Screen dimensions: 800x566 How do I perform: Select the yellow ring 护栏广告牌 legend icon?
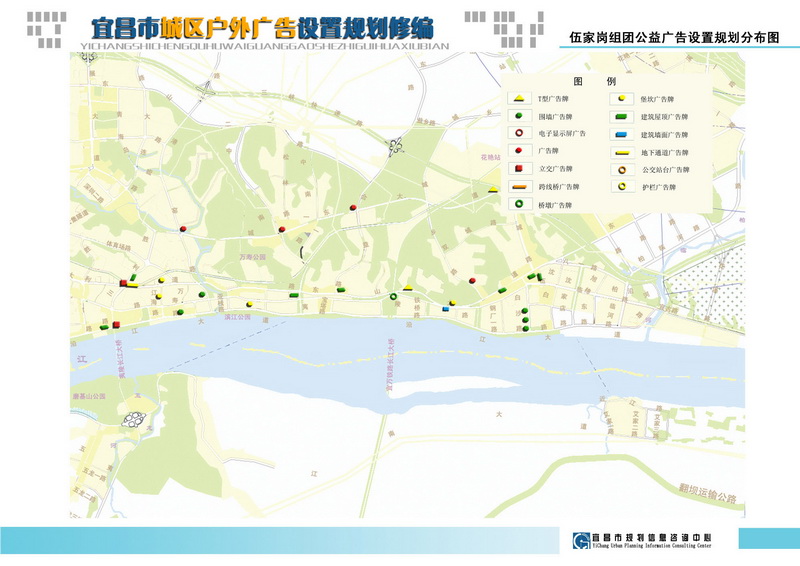tap(620, 186)
